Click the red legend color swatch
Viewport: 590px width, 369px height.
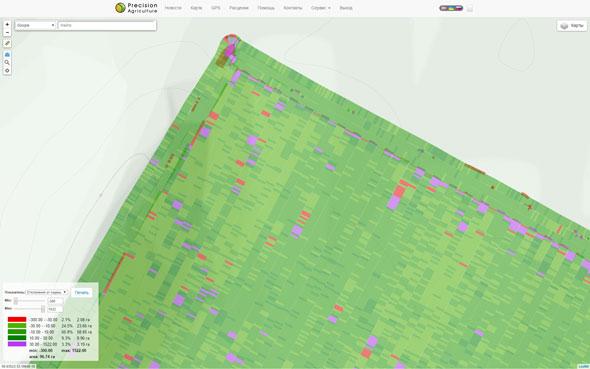coord(17,319)
